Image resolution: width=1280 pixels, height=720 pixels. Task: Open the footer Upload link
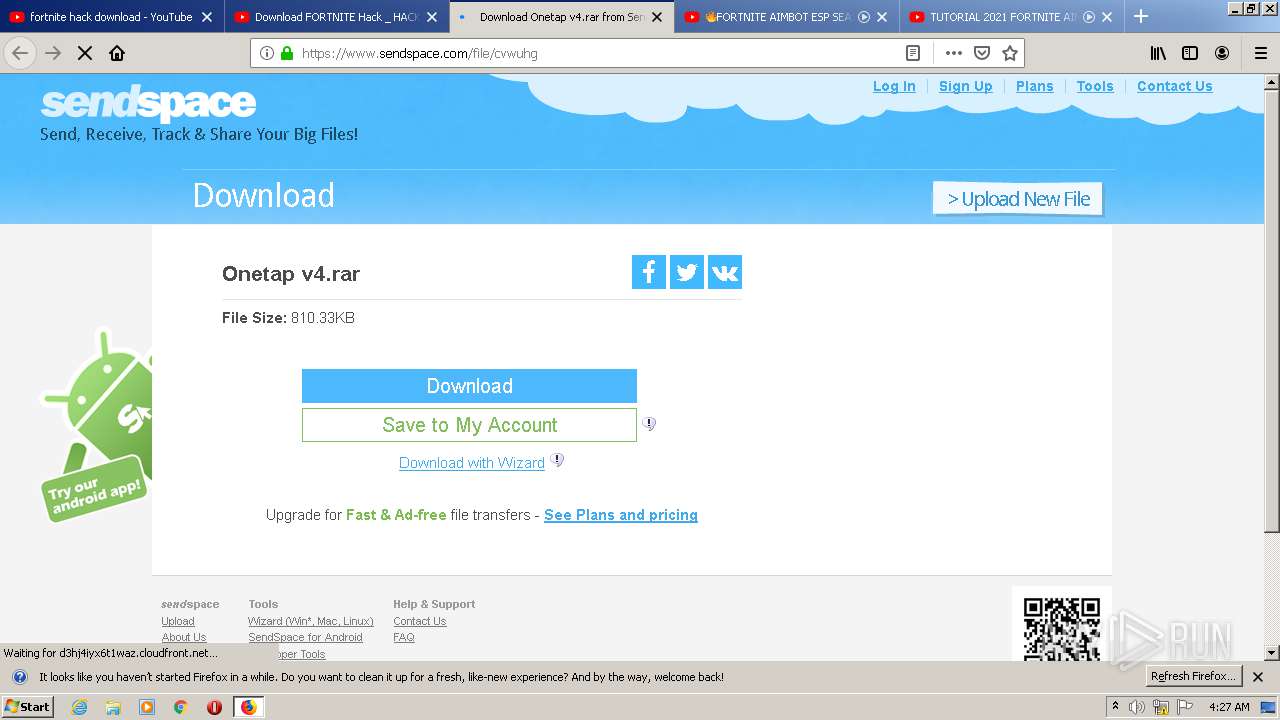click(178, 621)
